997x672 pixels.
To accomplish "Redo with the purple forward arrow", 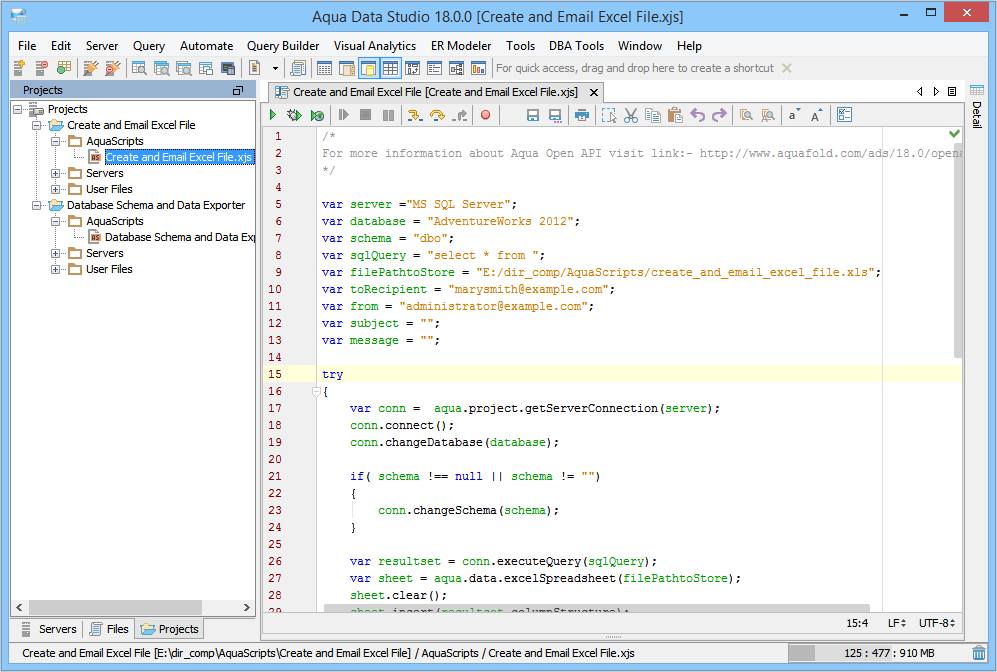I will click(x=719, y=115).
